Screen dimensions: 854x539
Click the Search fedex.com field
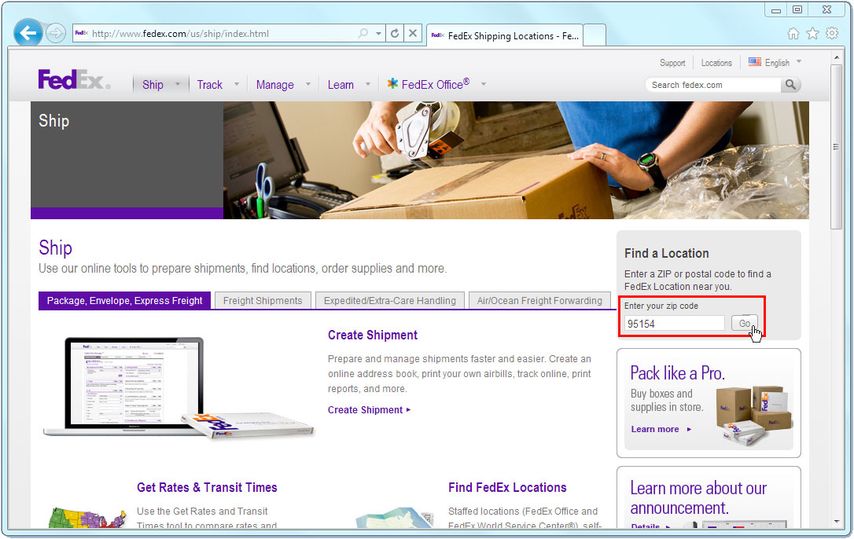point(715,85)
